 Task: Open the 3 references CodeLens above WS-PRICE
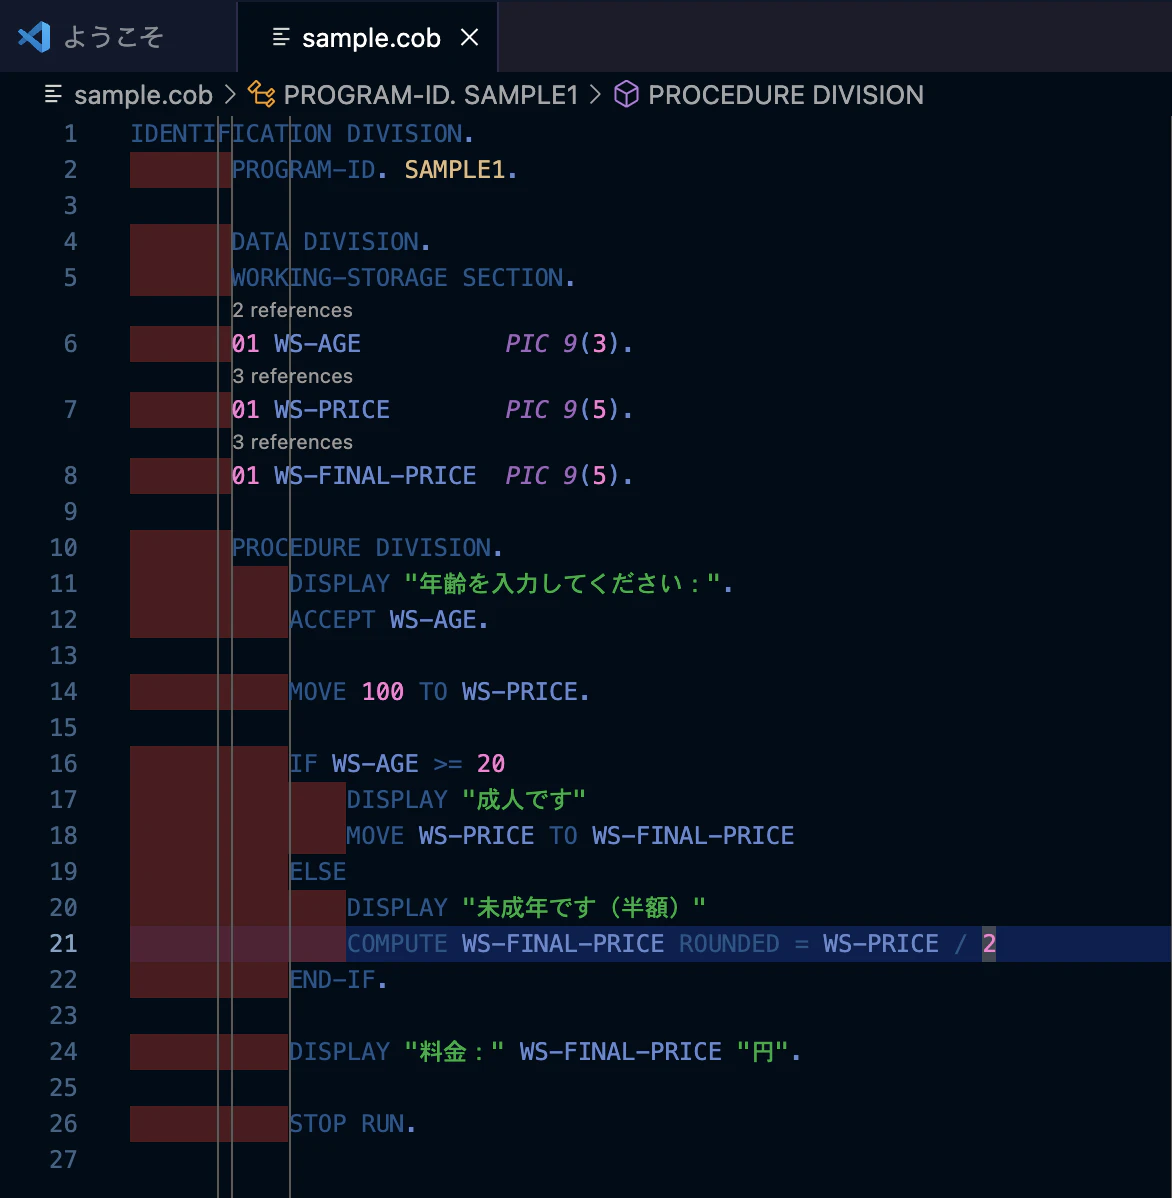293,376
